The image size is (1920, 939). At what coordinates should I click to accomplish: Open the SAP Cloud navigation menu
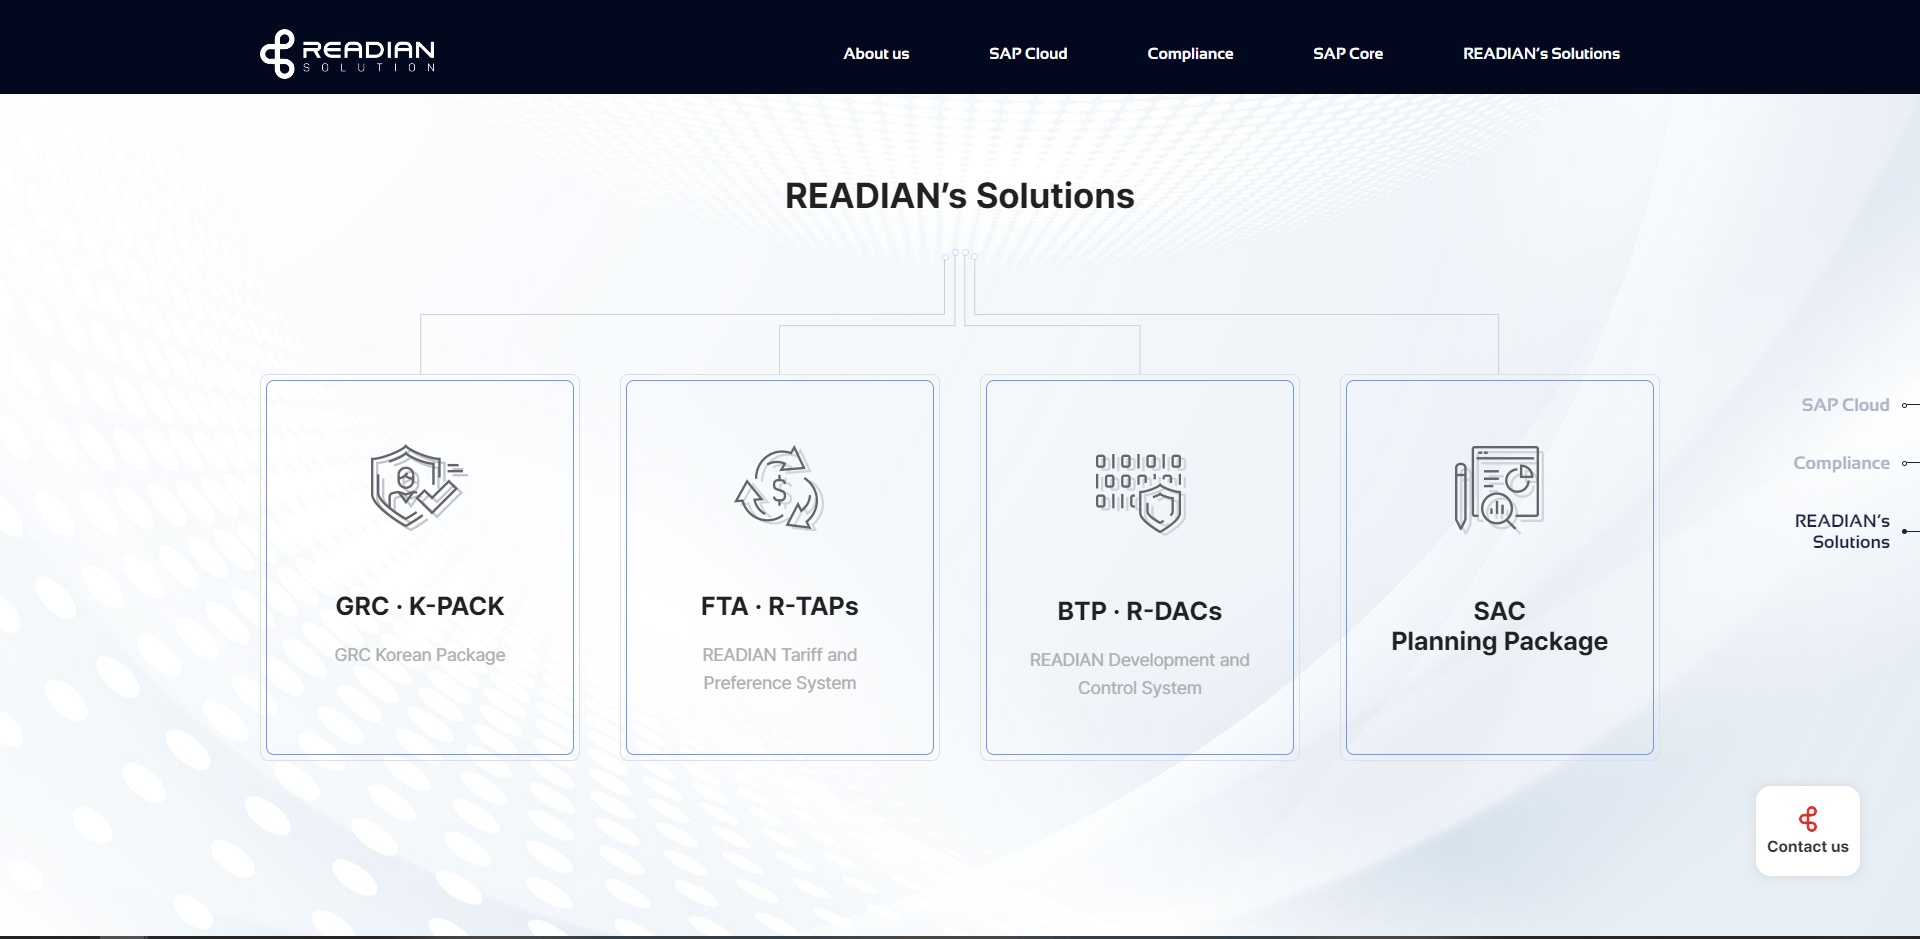pos(1028,54)
